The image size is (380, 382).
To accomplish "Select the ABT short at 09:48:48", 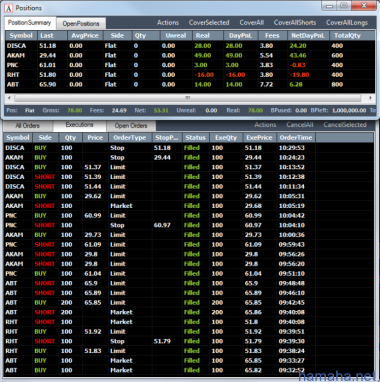I will (188, 283).
